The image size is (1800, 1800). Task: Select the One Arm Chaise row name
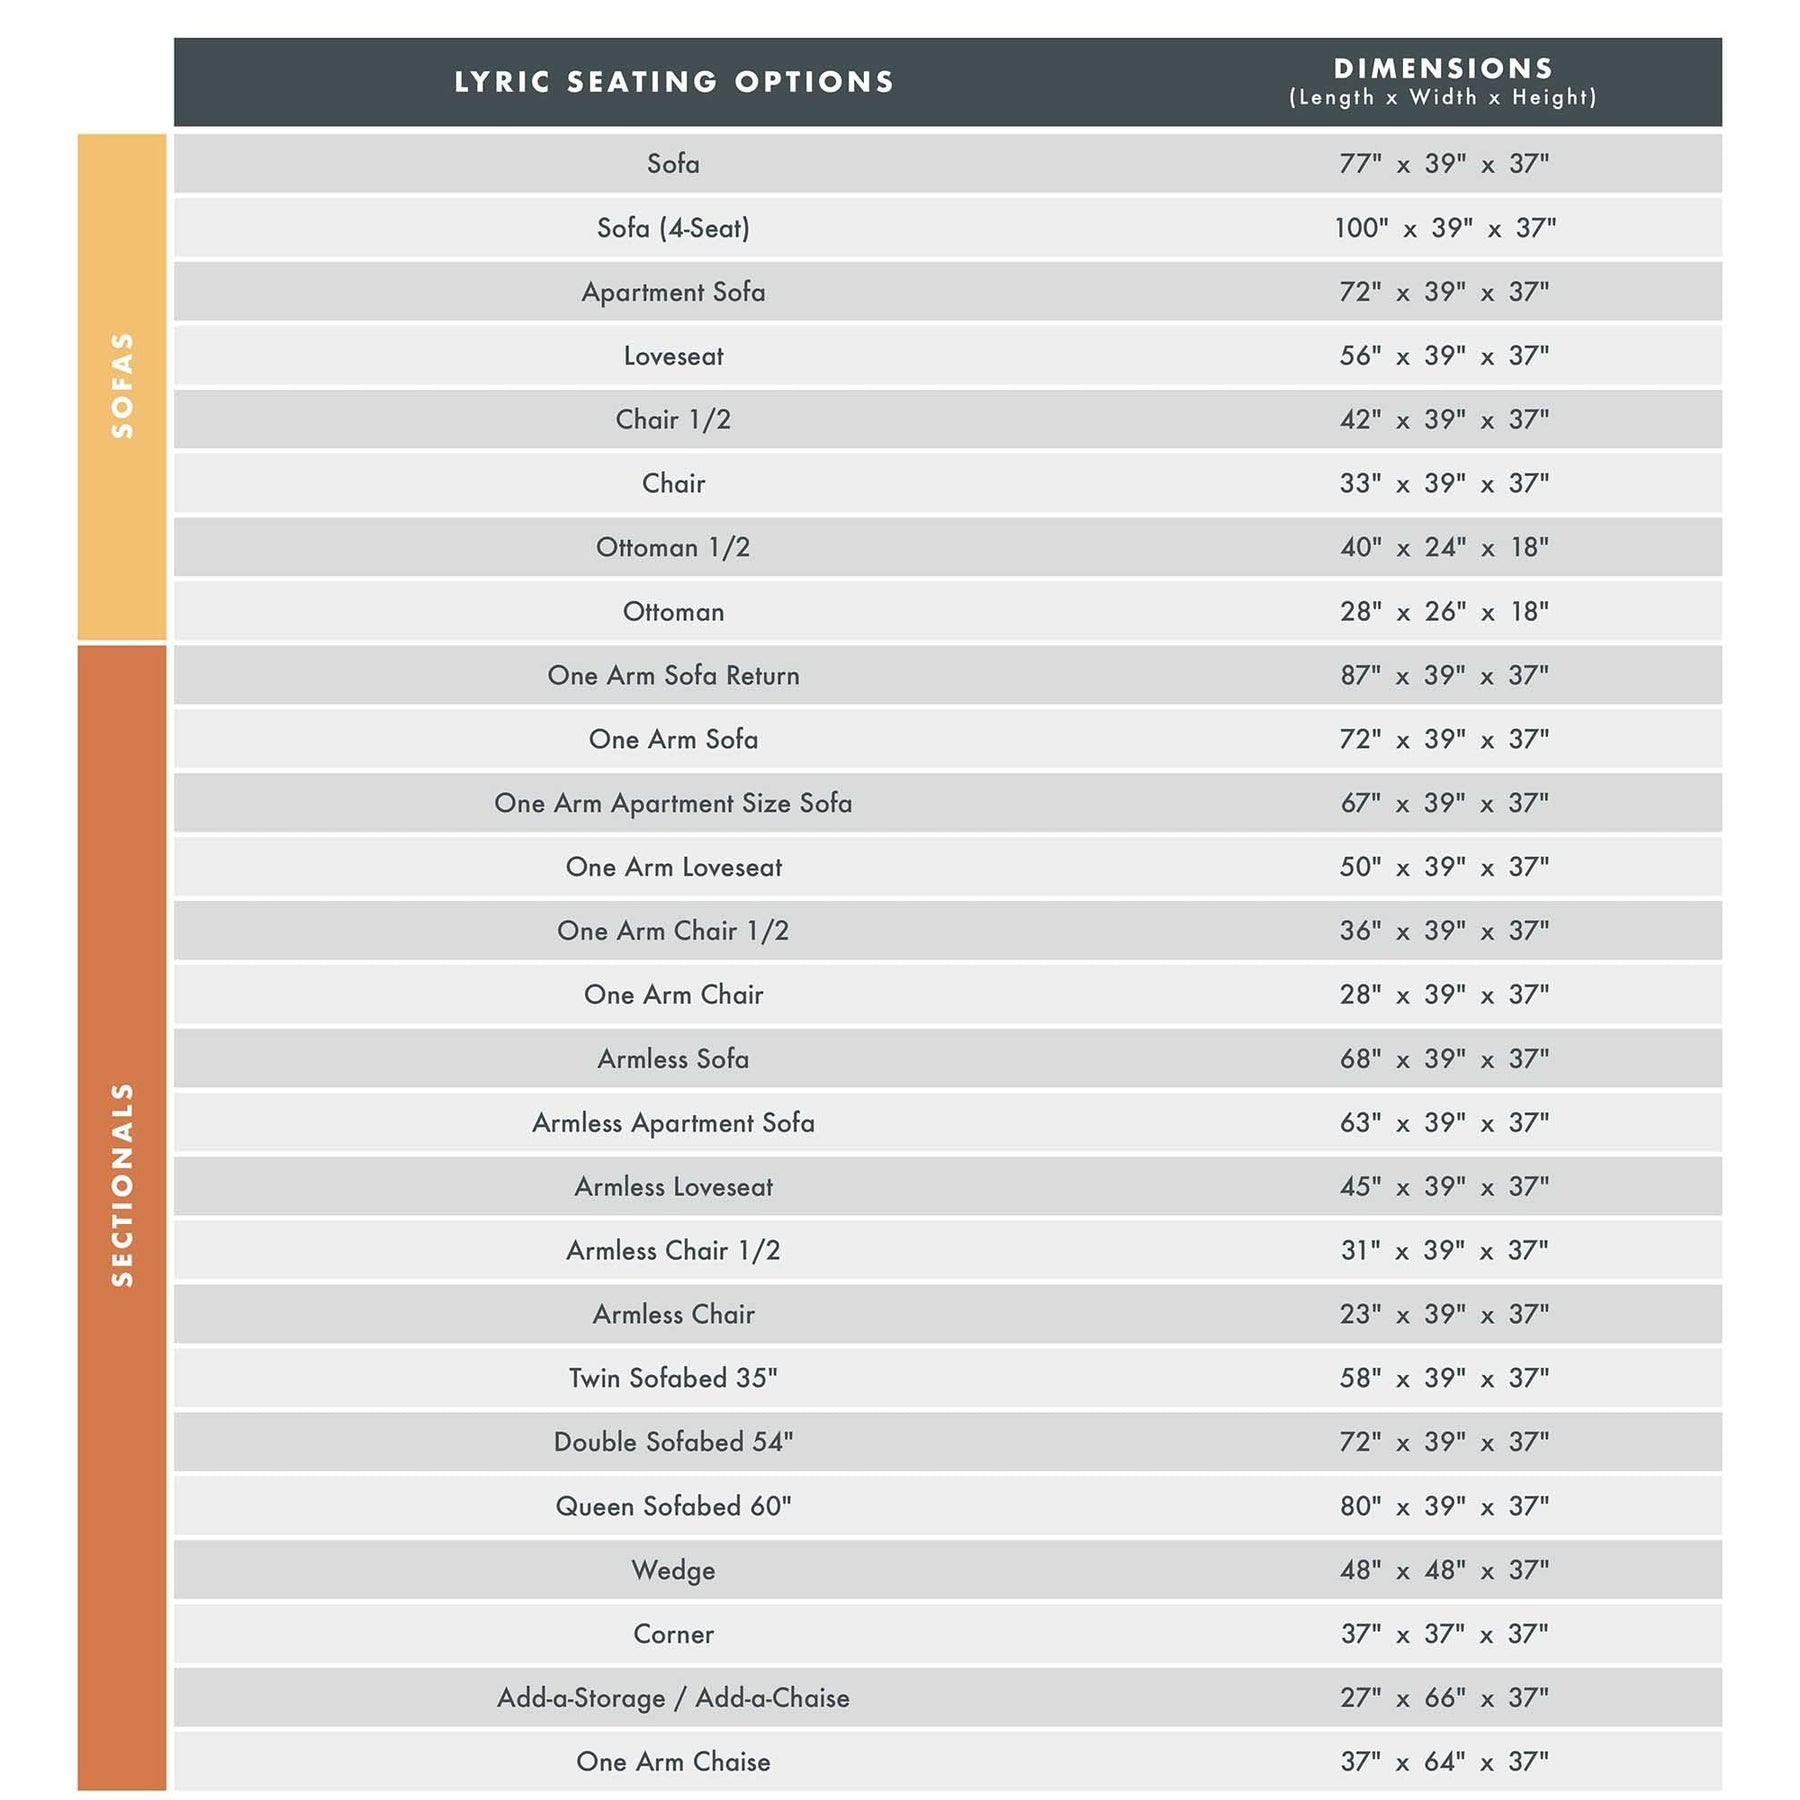click(x=673, y=1762)
